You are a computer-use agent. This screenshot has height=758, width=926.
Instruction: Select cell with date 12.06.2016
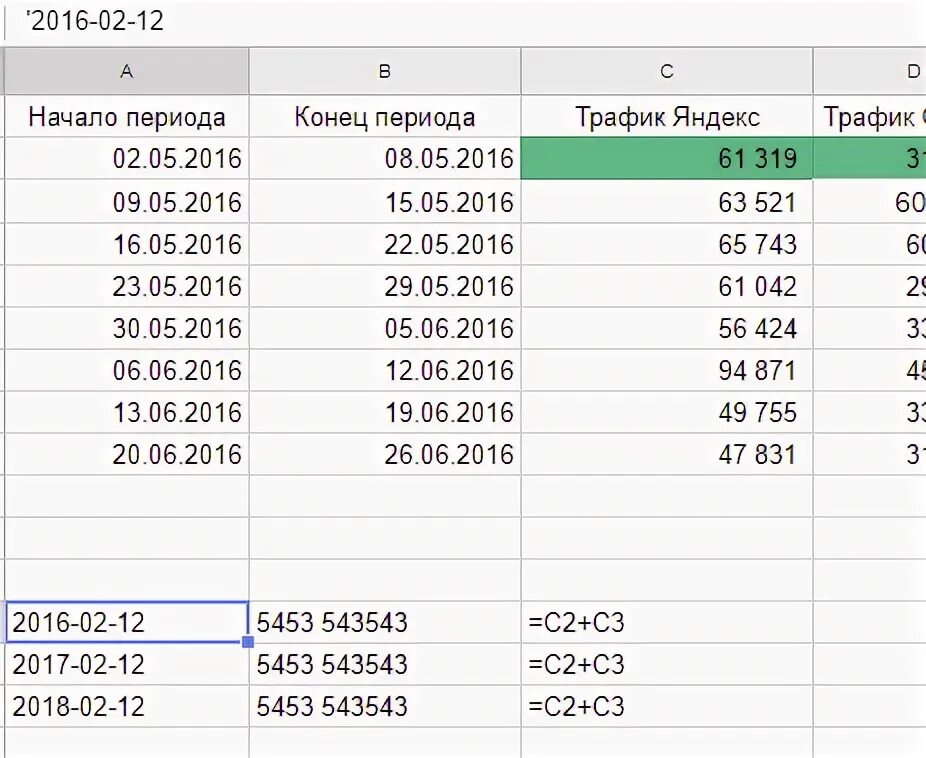coord(384,370)
